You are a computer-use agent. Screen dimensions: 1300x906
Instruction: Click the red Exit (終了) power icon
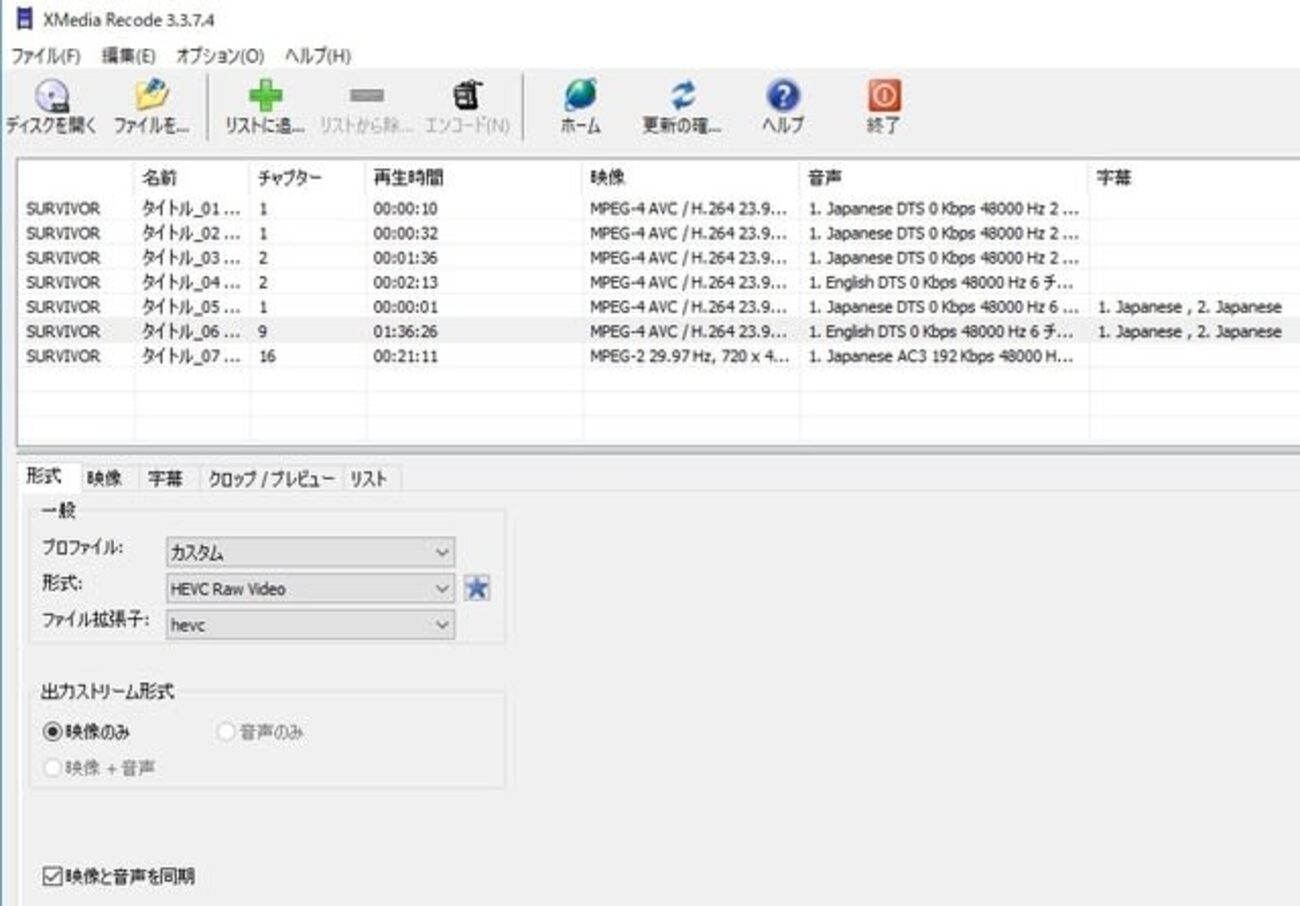coord(885,96)
